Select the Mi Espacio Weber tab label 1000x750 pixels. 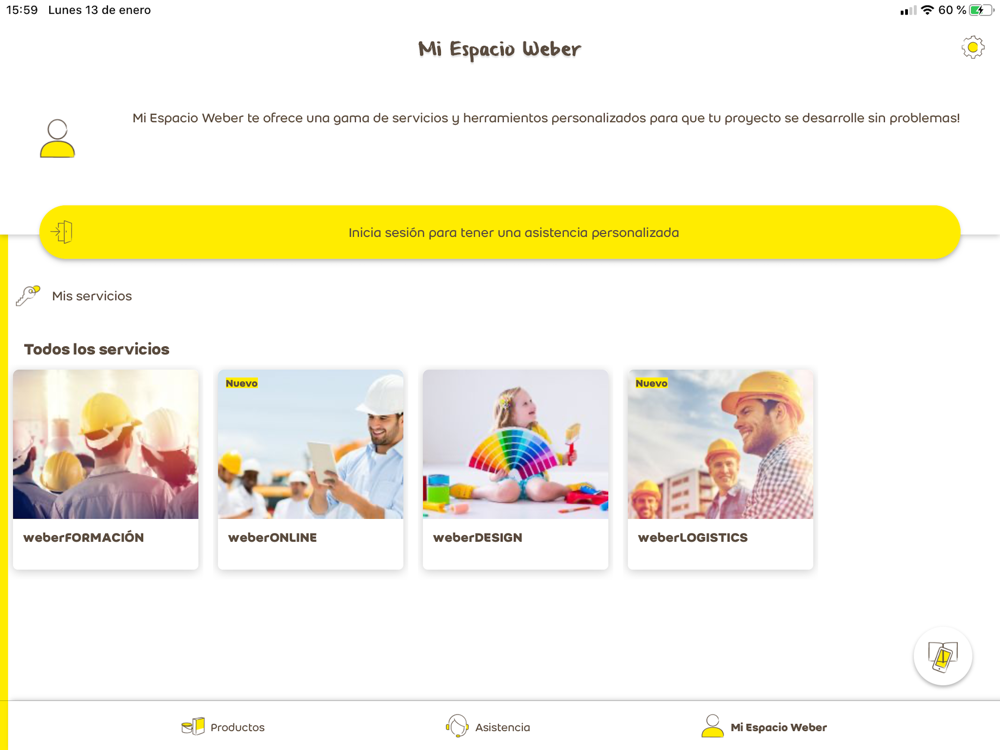(779, 727)
